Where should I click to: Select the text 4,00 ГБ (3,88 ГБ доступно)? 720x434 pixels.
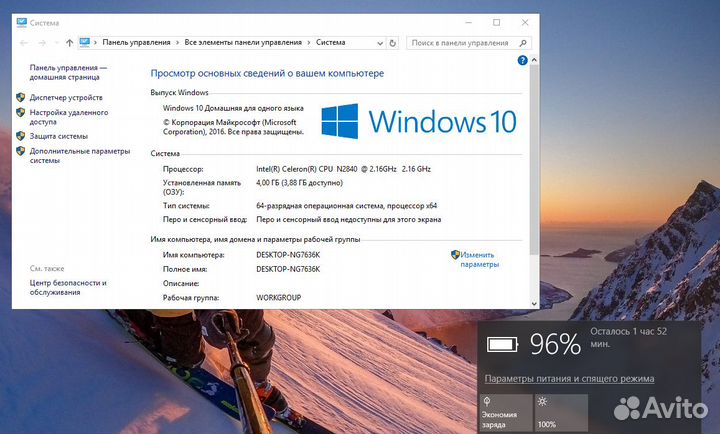tap(299, 183)
